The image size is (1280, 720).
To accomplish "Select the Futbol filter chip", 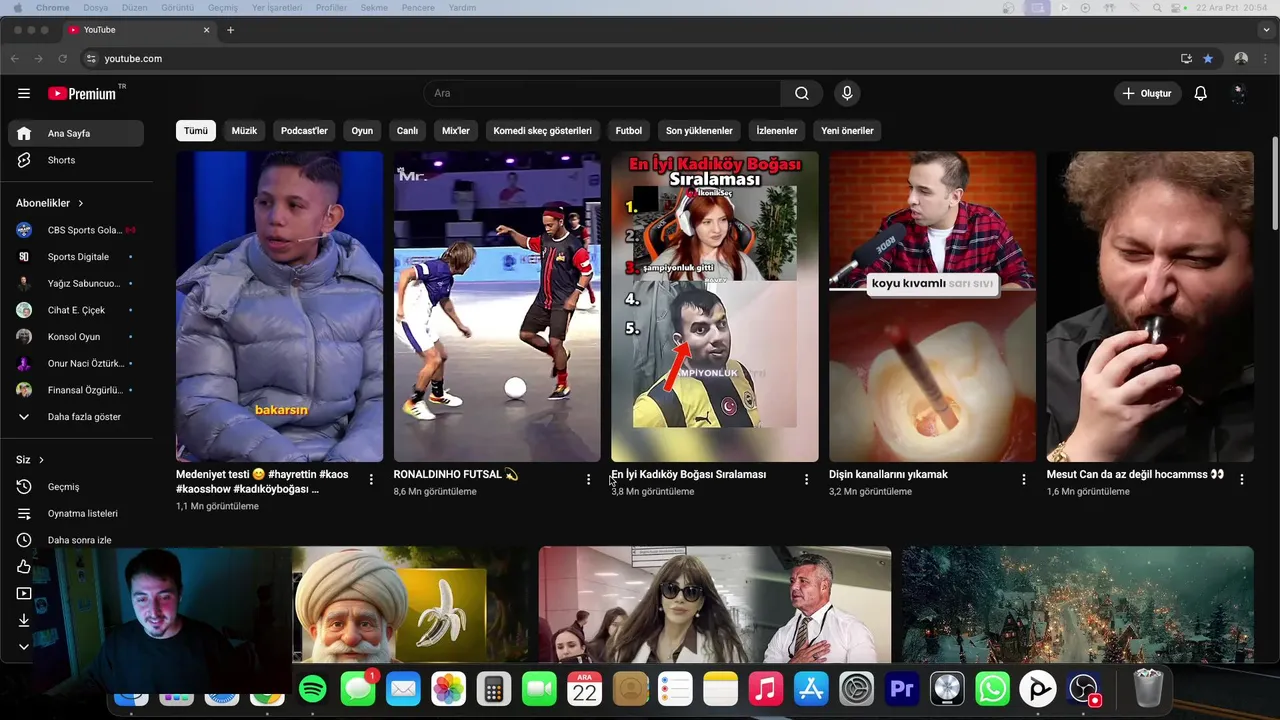I will 629,131.
